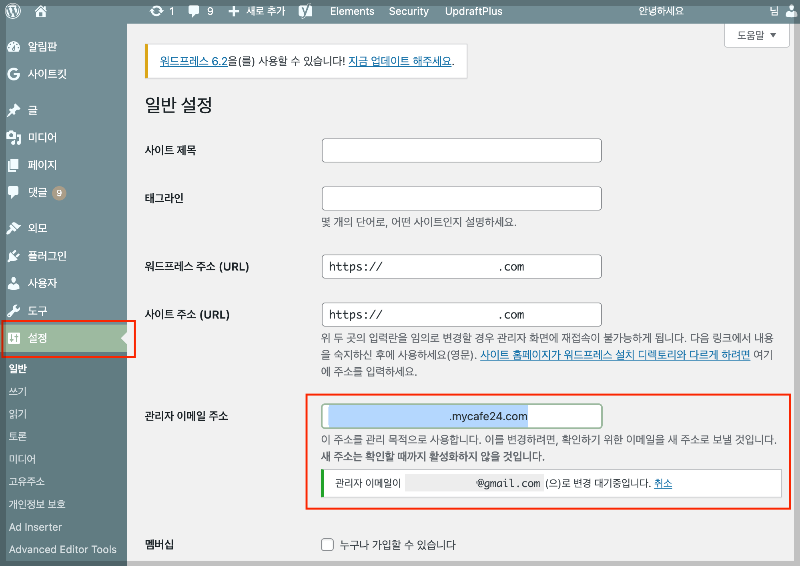This screenshot has width=800, height=566.
Task: Open user avatar icon in admin bar
Action: point(791,11)
